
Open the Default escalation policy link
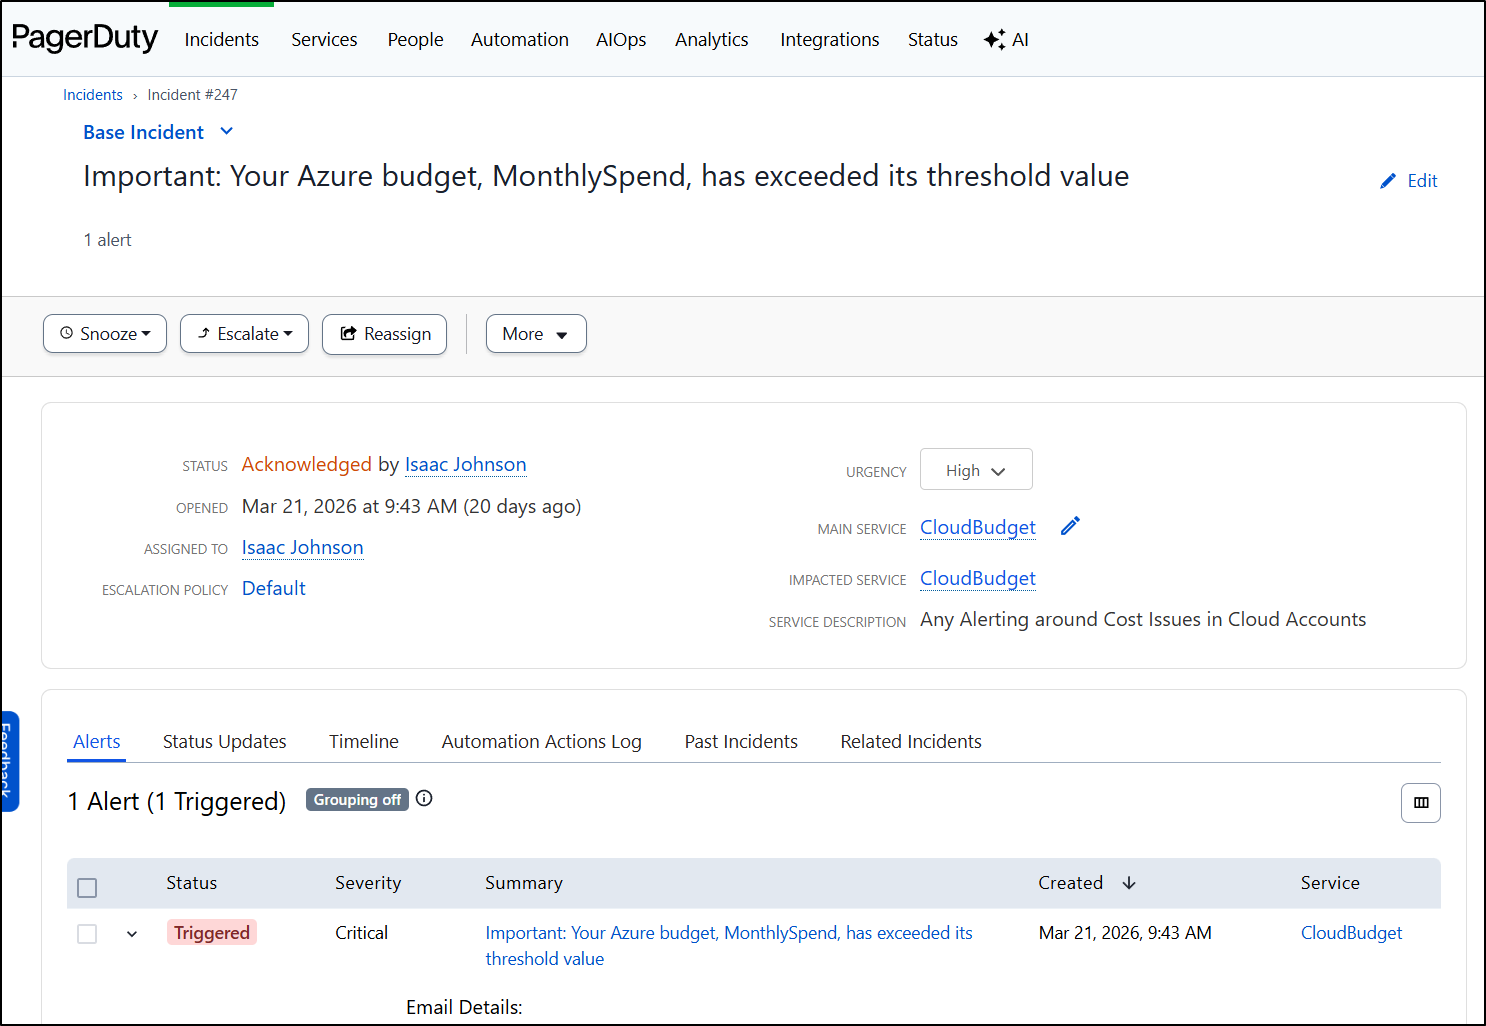(x=273, y=589)
